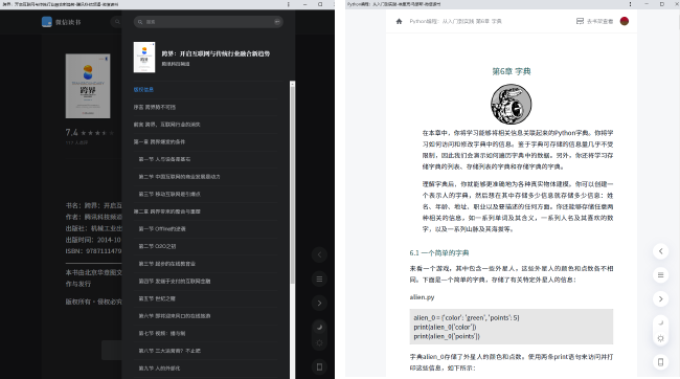Click the round icon at search field's right end

point(277,22)
